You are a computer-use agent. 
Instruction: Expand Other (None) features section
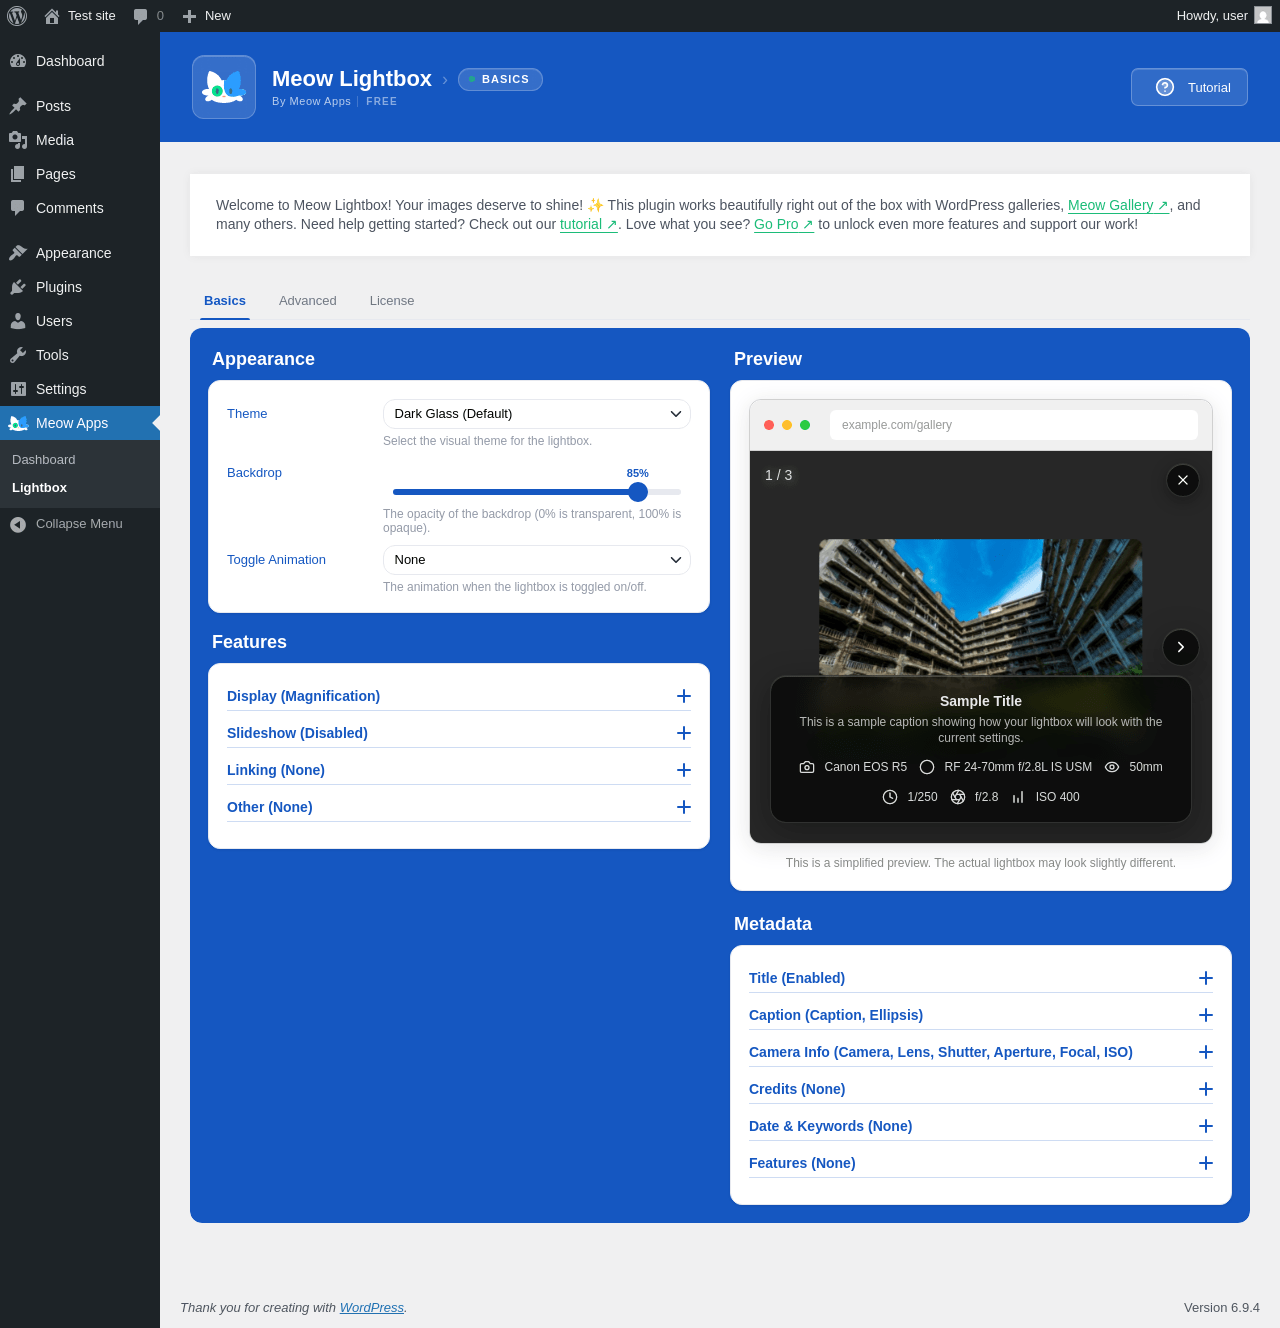pos(459,807)
